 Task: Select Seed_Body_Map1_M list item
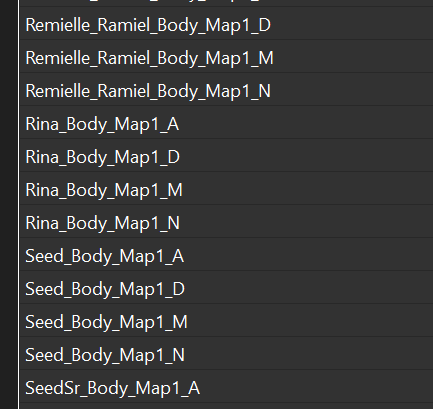pyautogui.click(x=227, y=320)
